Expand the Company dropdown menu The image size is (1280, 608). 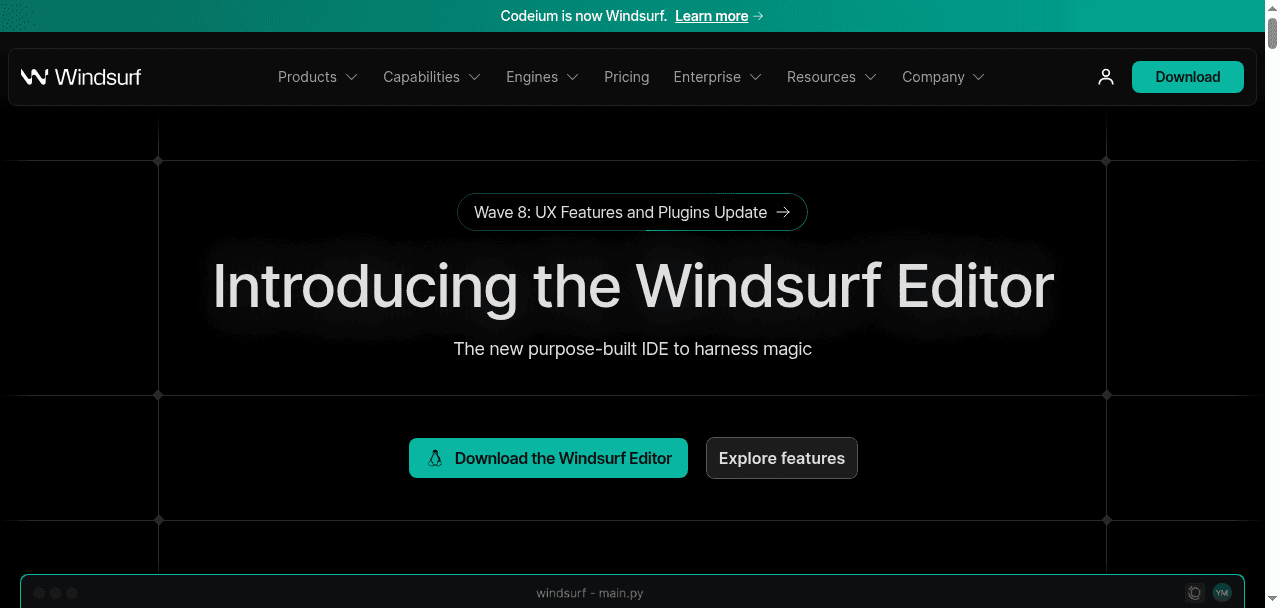[943, 77]
